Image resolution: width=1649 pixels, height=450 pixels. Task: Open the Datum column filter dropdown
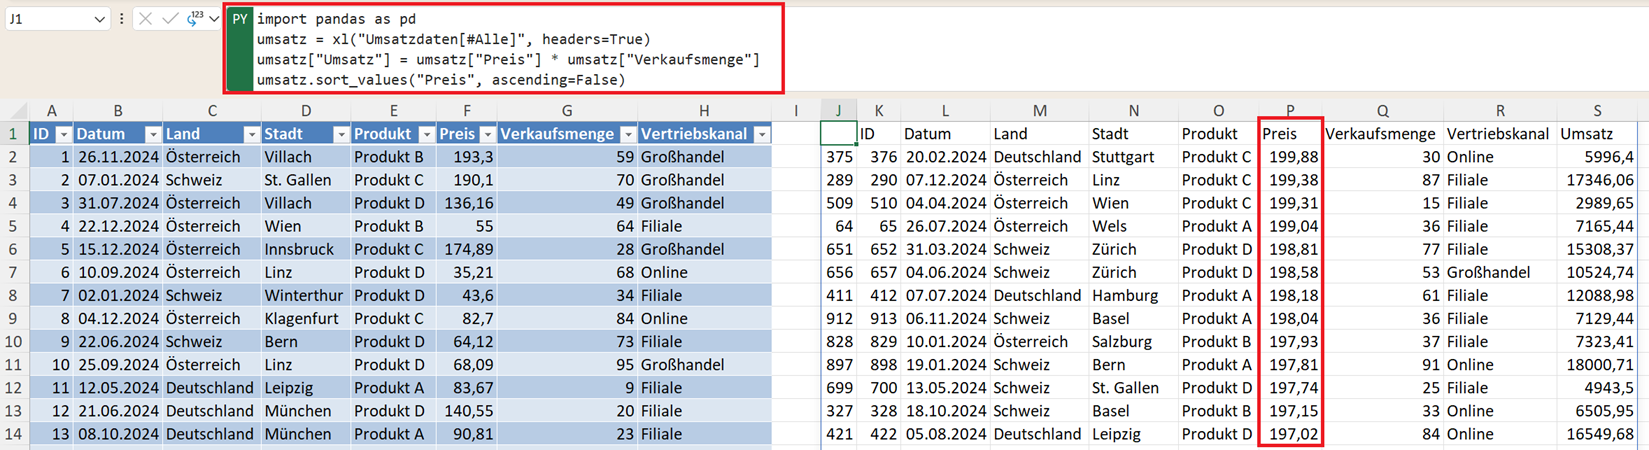point(152,134)
